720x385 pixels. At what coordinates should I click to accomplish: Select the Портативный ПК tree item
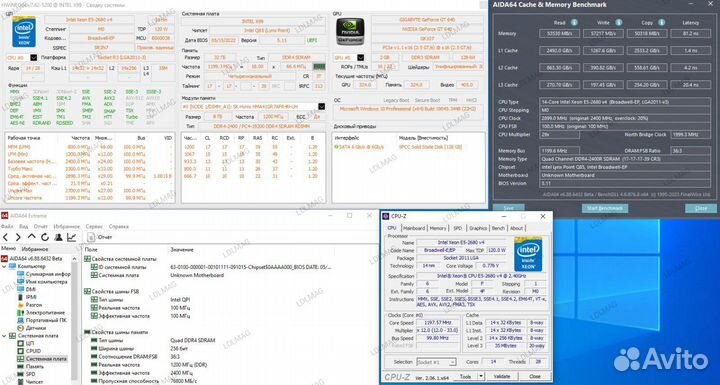point(42,320)
